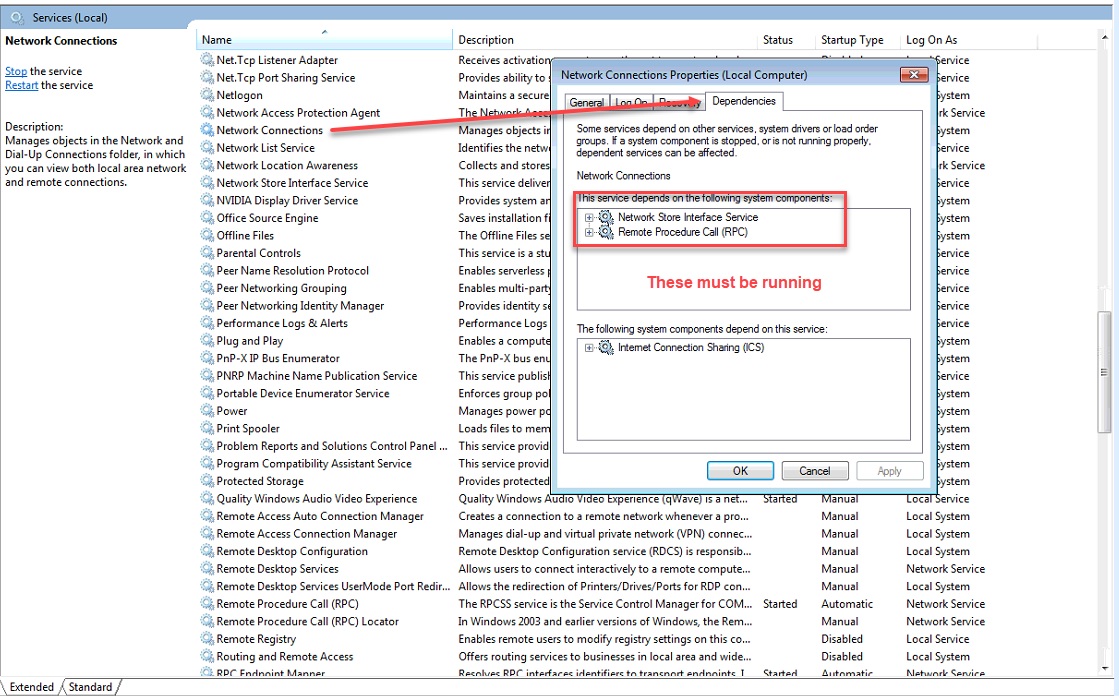Click the scrollbar up arrow of the services list
The width and height of the screenshot is (1119, 696).
tap(1104, 36)
